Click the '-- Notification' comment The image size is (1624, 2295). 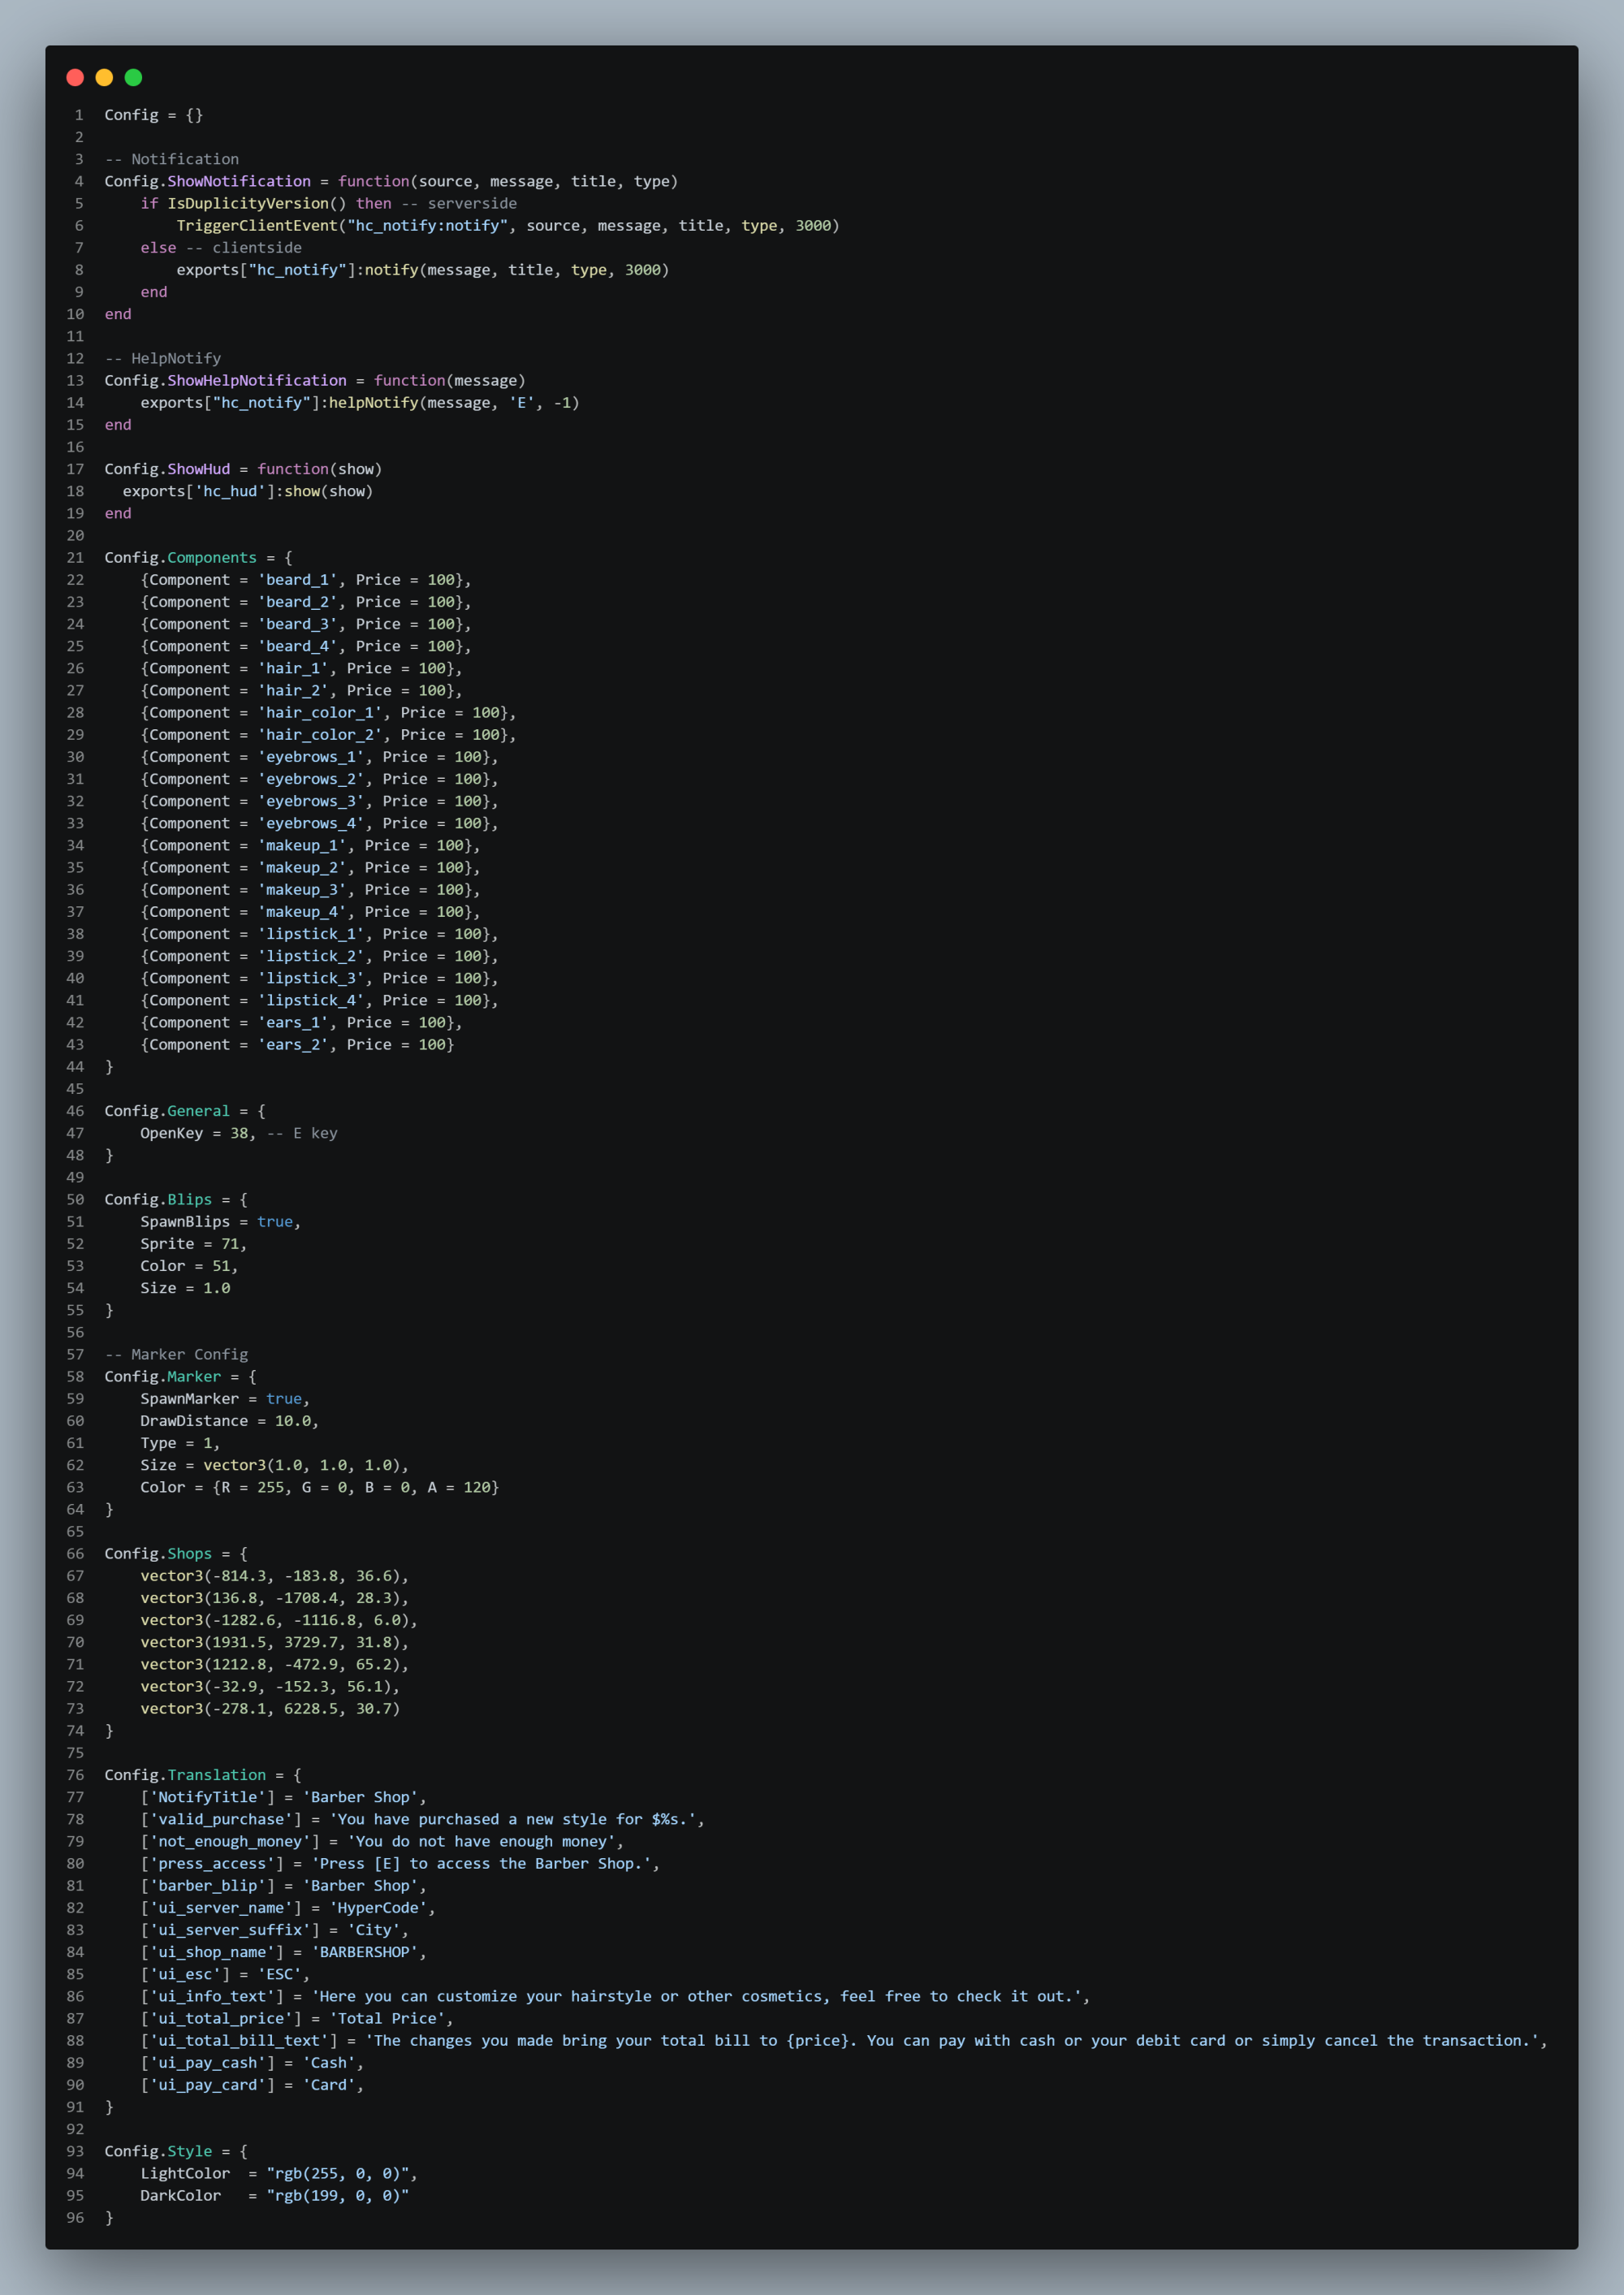[x=172, y=159]
